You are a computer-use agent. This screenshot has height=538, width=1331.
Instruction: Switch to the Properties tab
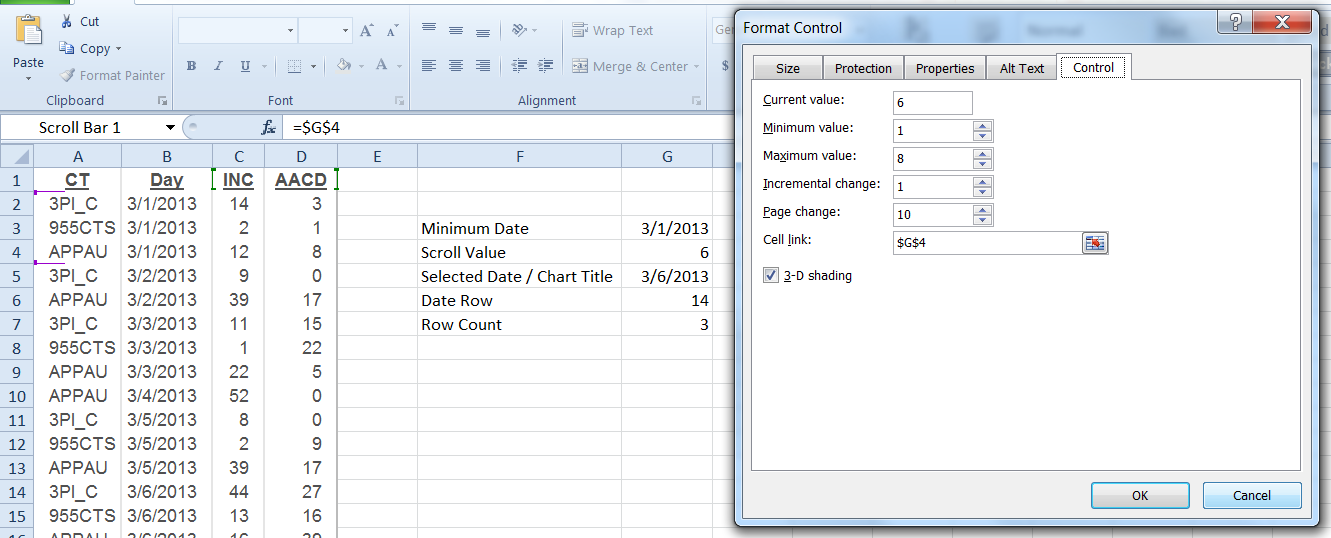(944, 68)
